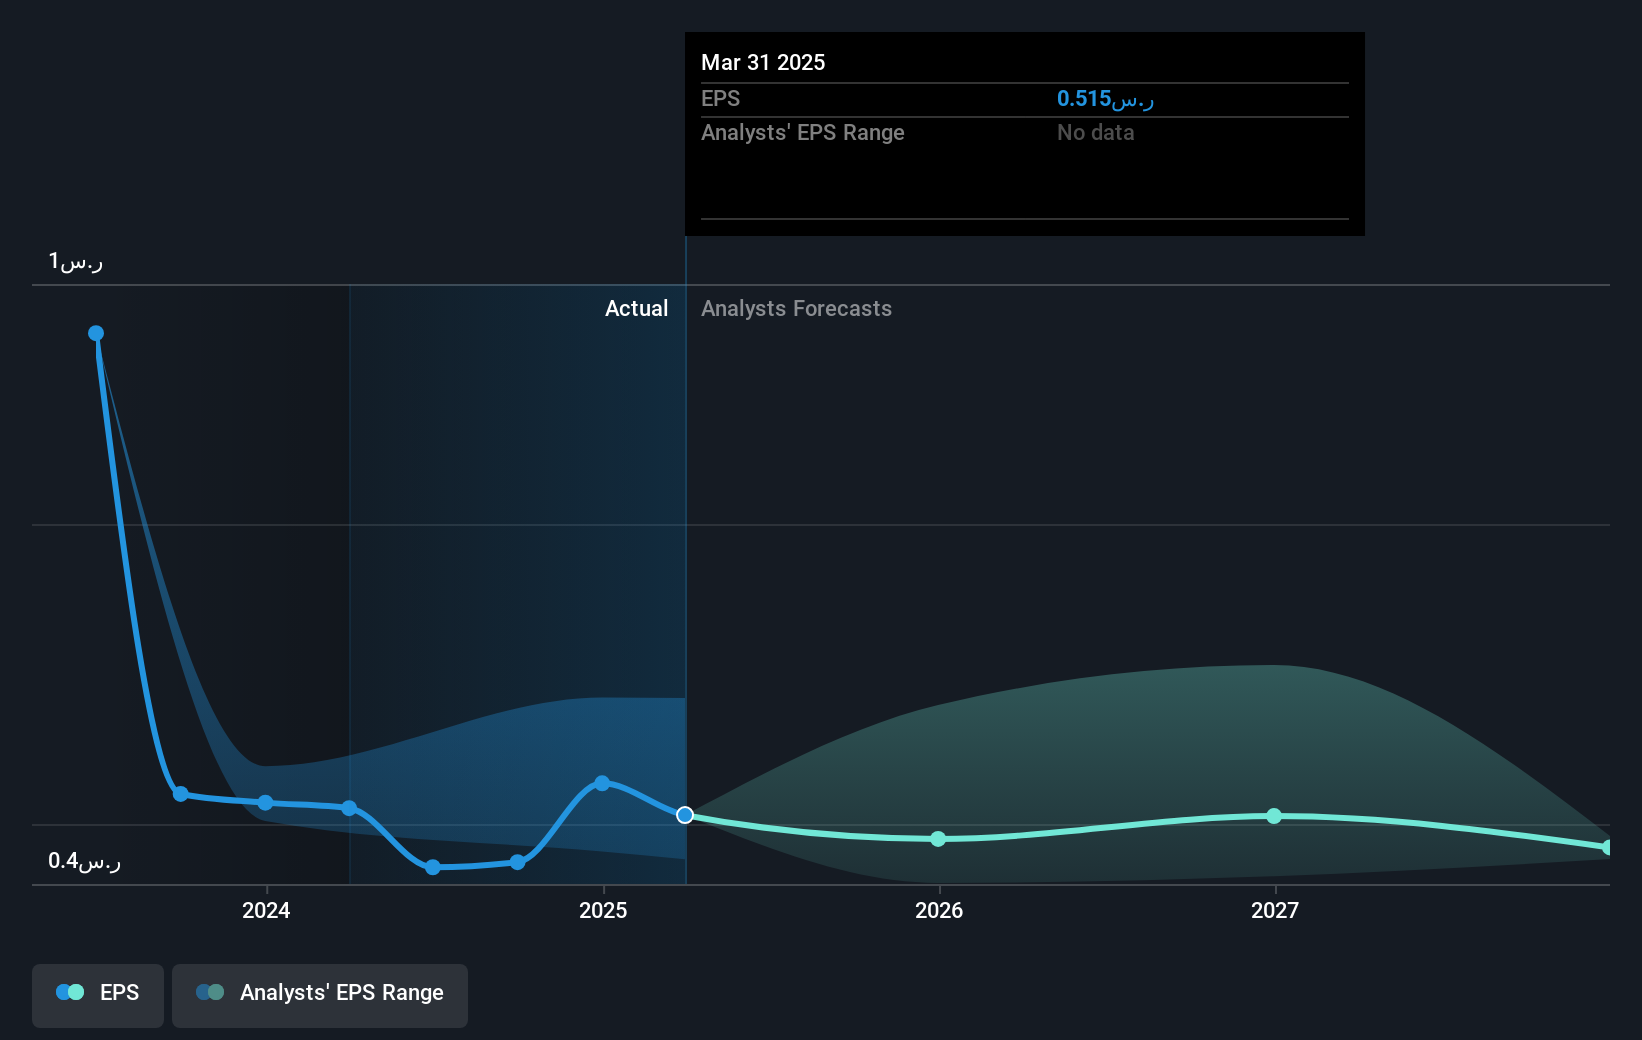Click the 0.4 y-axis label
Image resolution: width=1642 pixels, height=1040 pixels.
[x=84, y=861]
